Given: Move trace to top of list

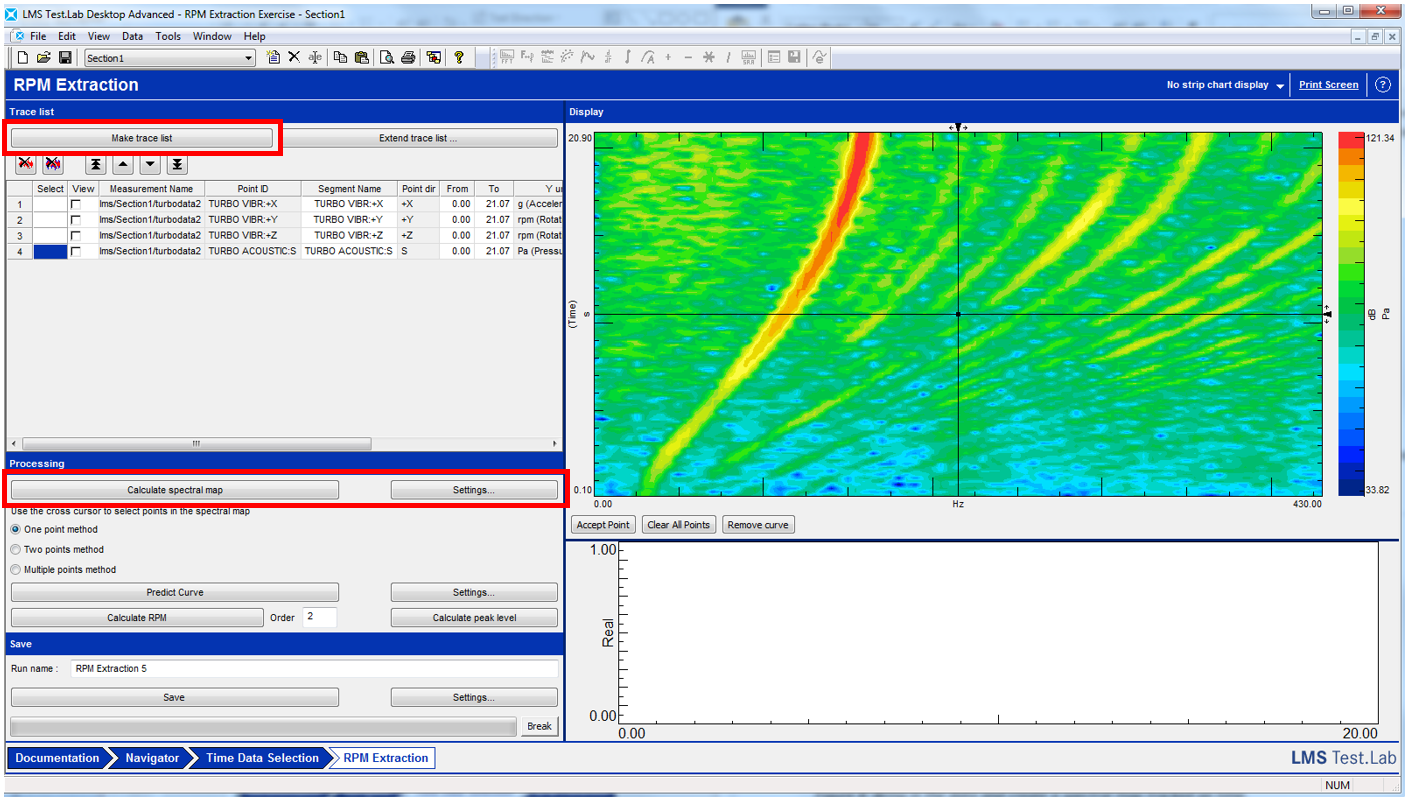Looking at the screenshot, I should (95, 164).
